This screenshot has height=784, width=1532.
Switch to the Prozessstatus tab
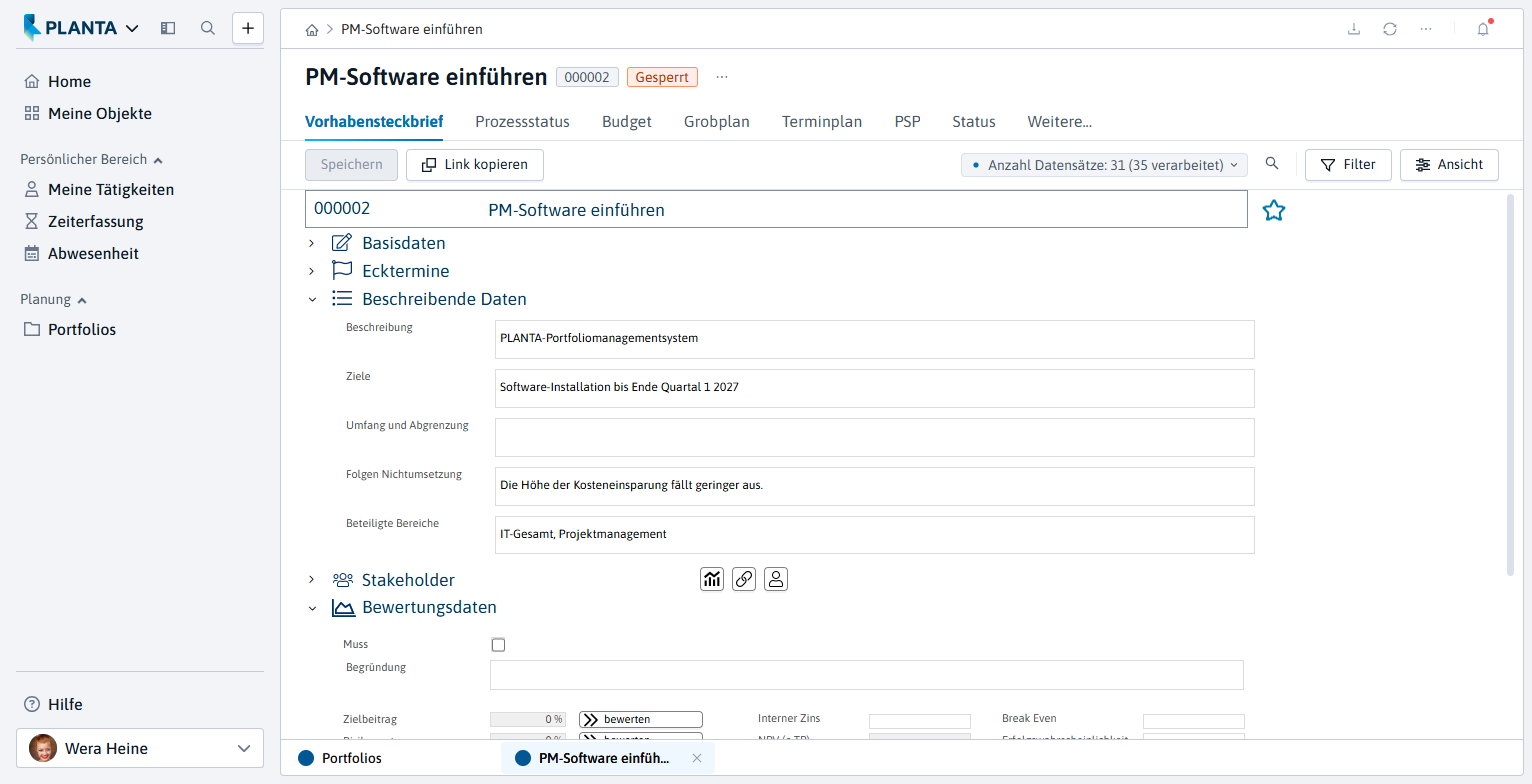[x=522, y=122]
